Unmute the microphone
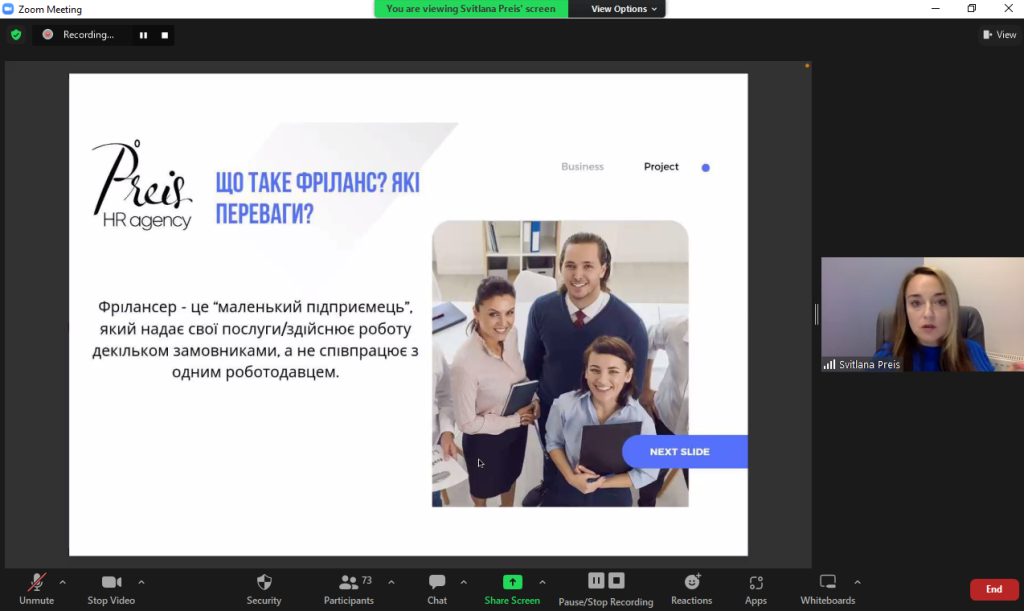 [36, 589]
